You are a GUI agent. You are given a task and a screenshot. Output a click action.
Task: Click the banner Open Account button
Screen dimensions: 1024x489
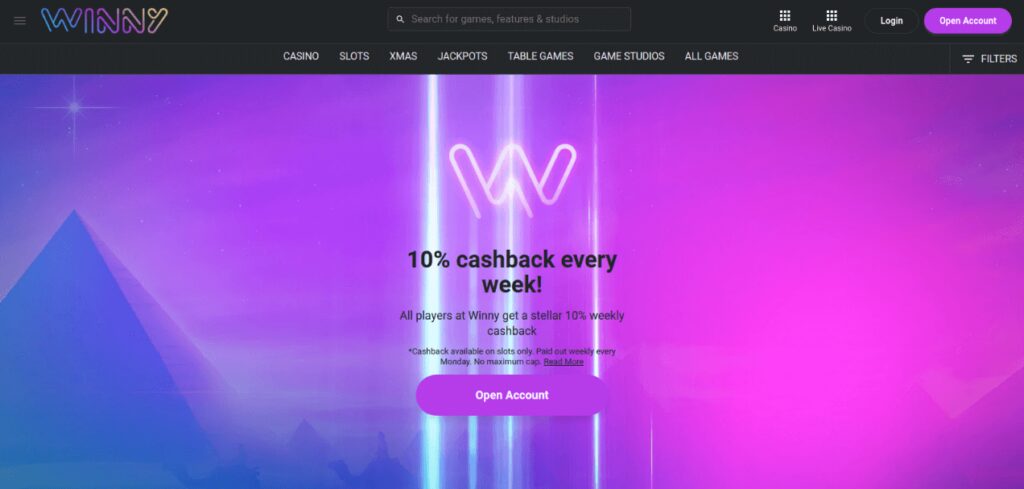tap(512, 395)
